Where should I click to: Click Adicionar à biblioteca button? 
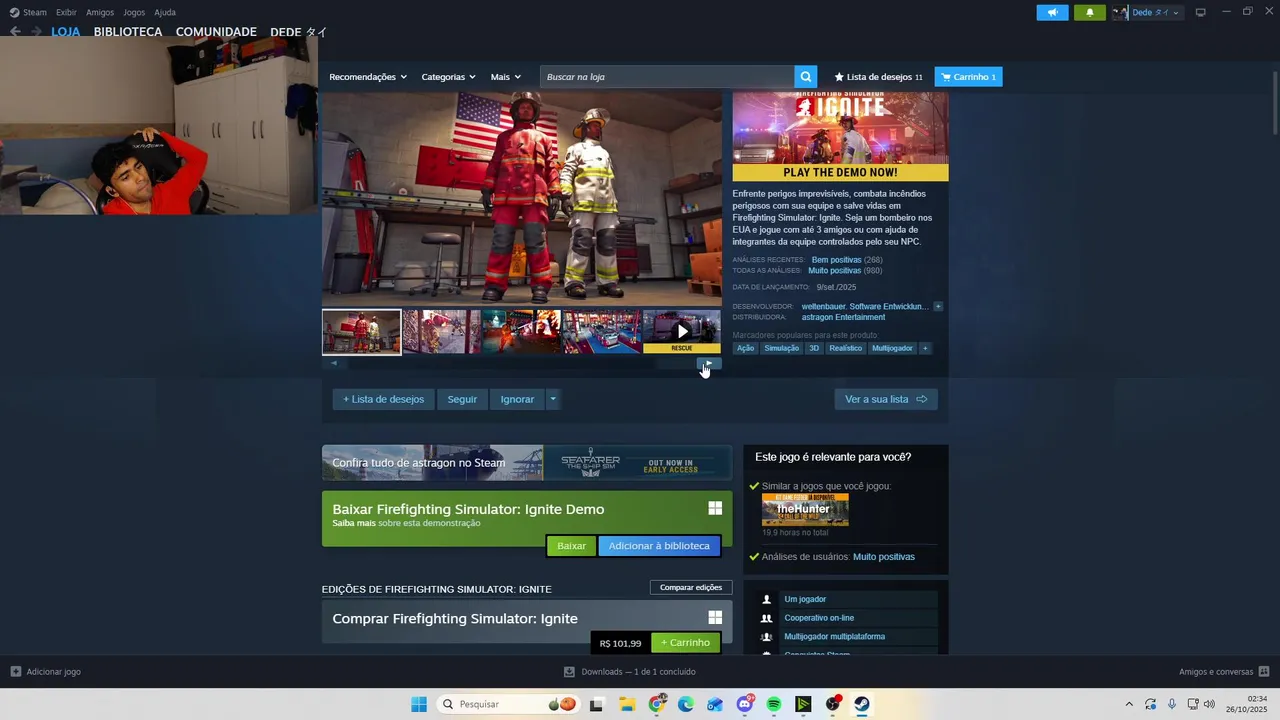click(x=659, y=546)
